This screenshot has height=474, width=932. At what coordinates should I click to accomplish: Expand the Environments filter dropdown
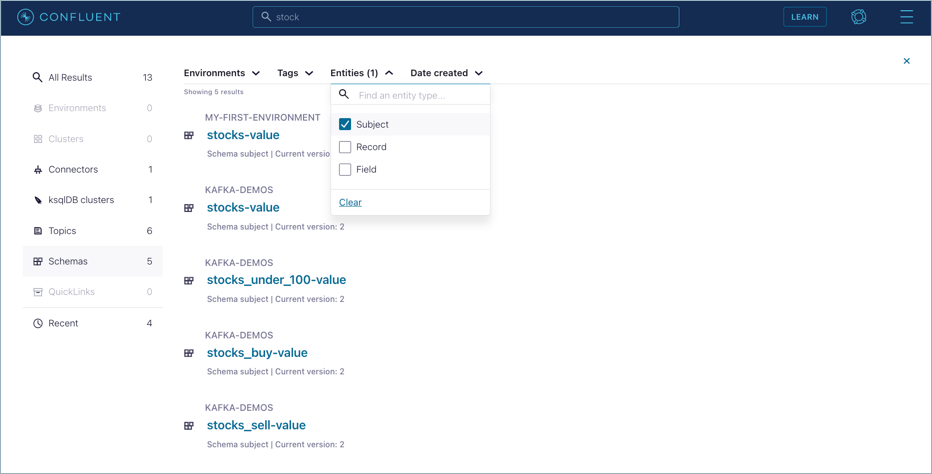222,73
